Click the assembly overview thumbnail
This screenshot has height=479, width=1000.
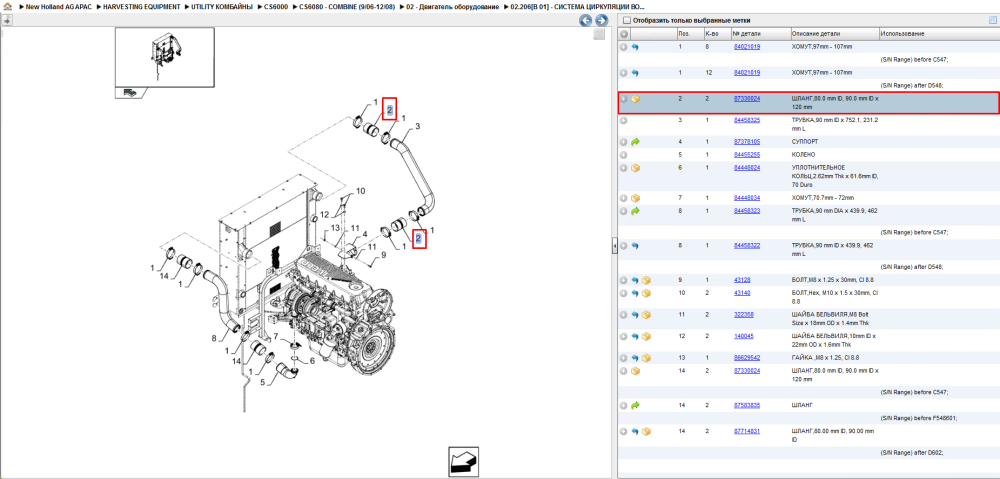pyautogui.click(x=164, y=57)
